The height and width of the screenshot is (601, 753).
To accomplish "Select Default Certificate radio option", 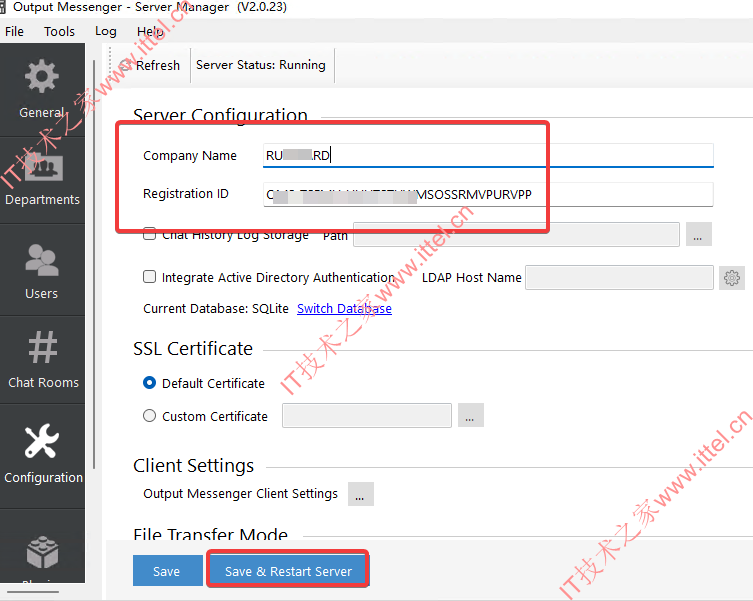I will pos(149,383).
